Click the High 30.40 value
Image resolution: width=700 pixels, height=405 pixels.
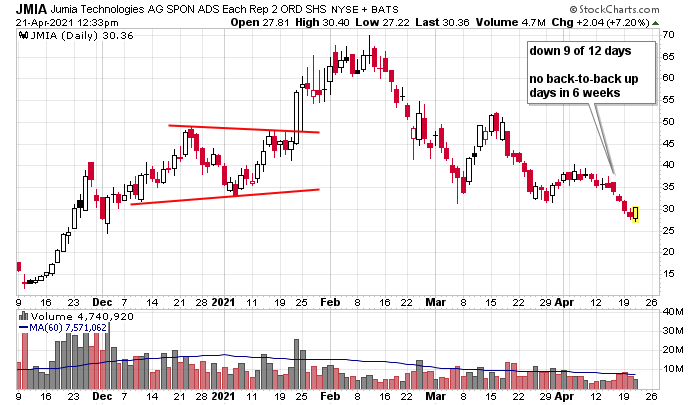322,22
